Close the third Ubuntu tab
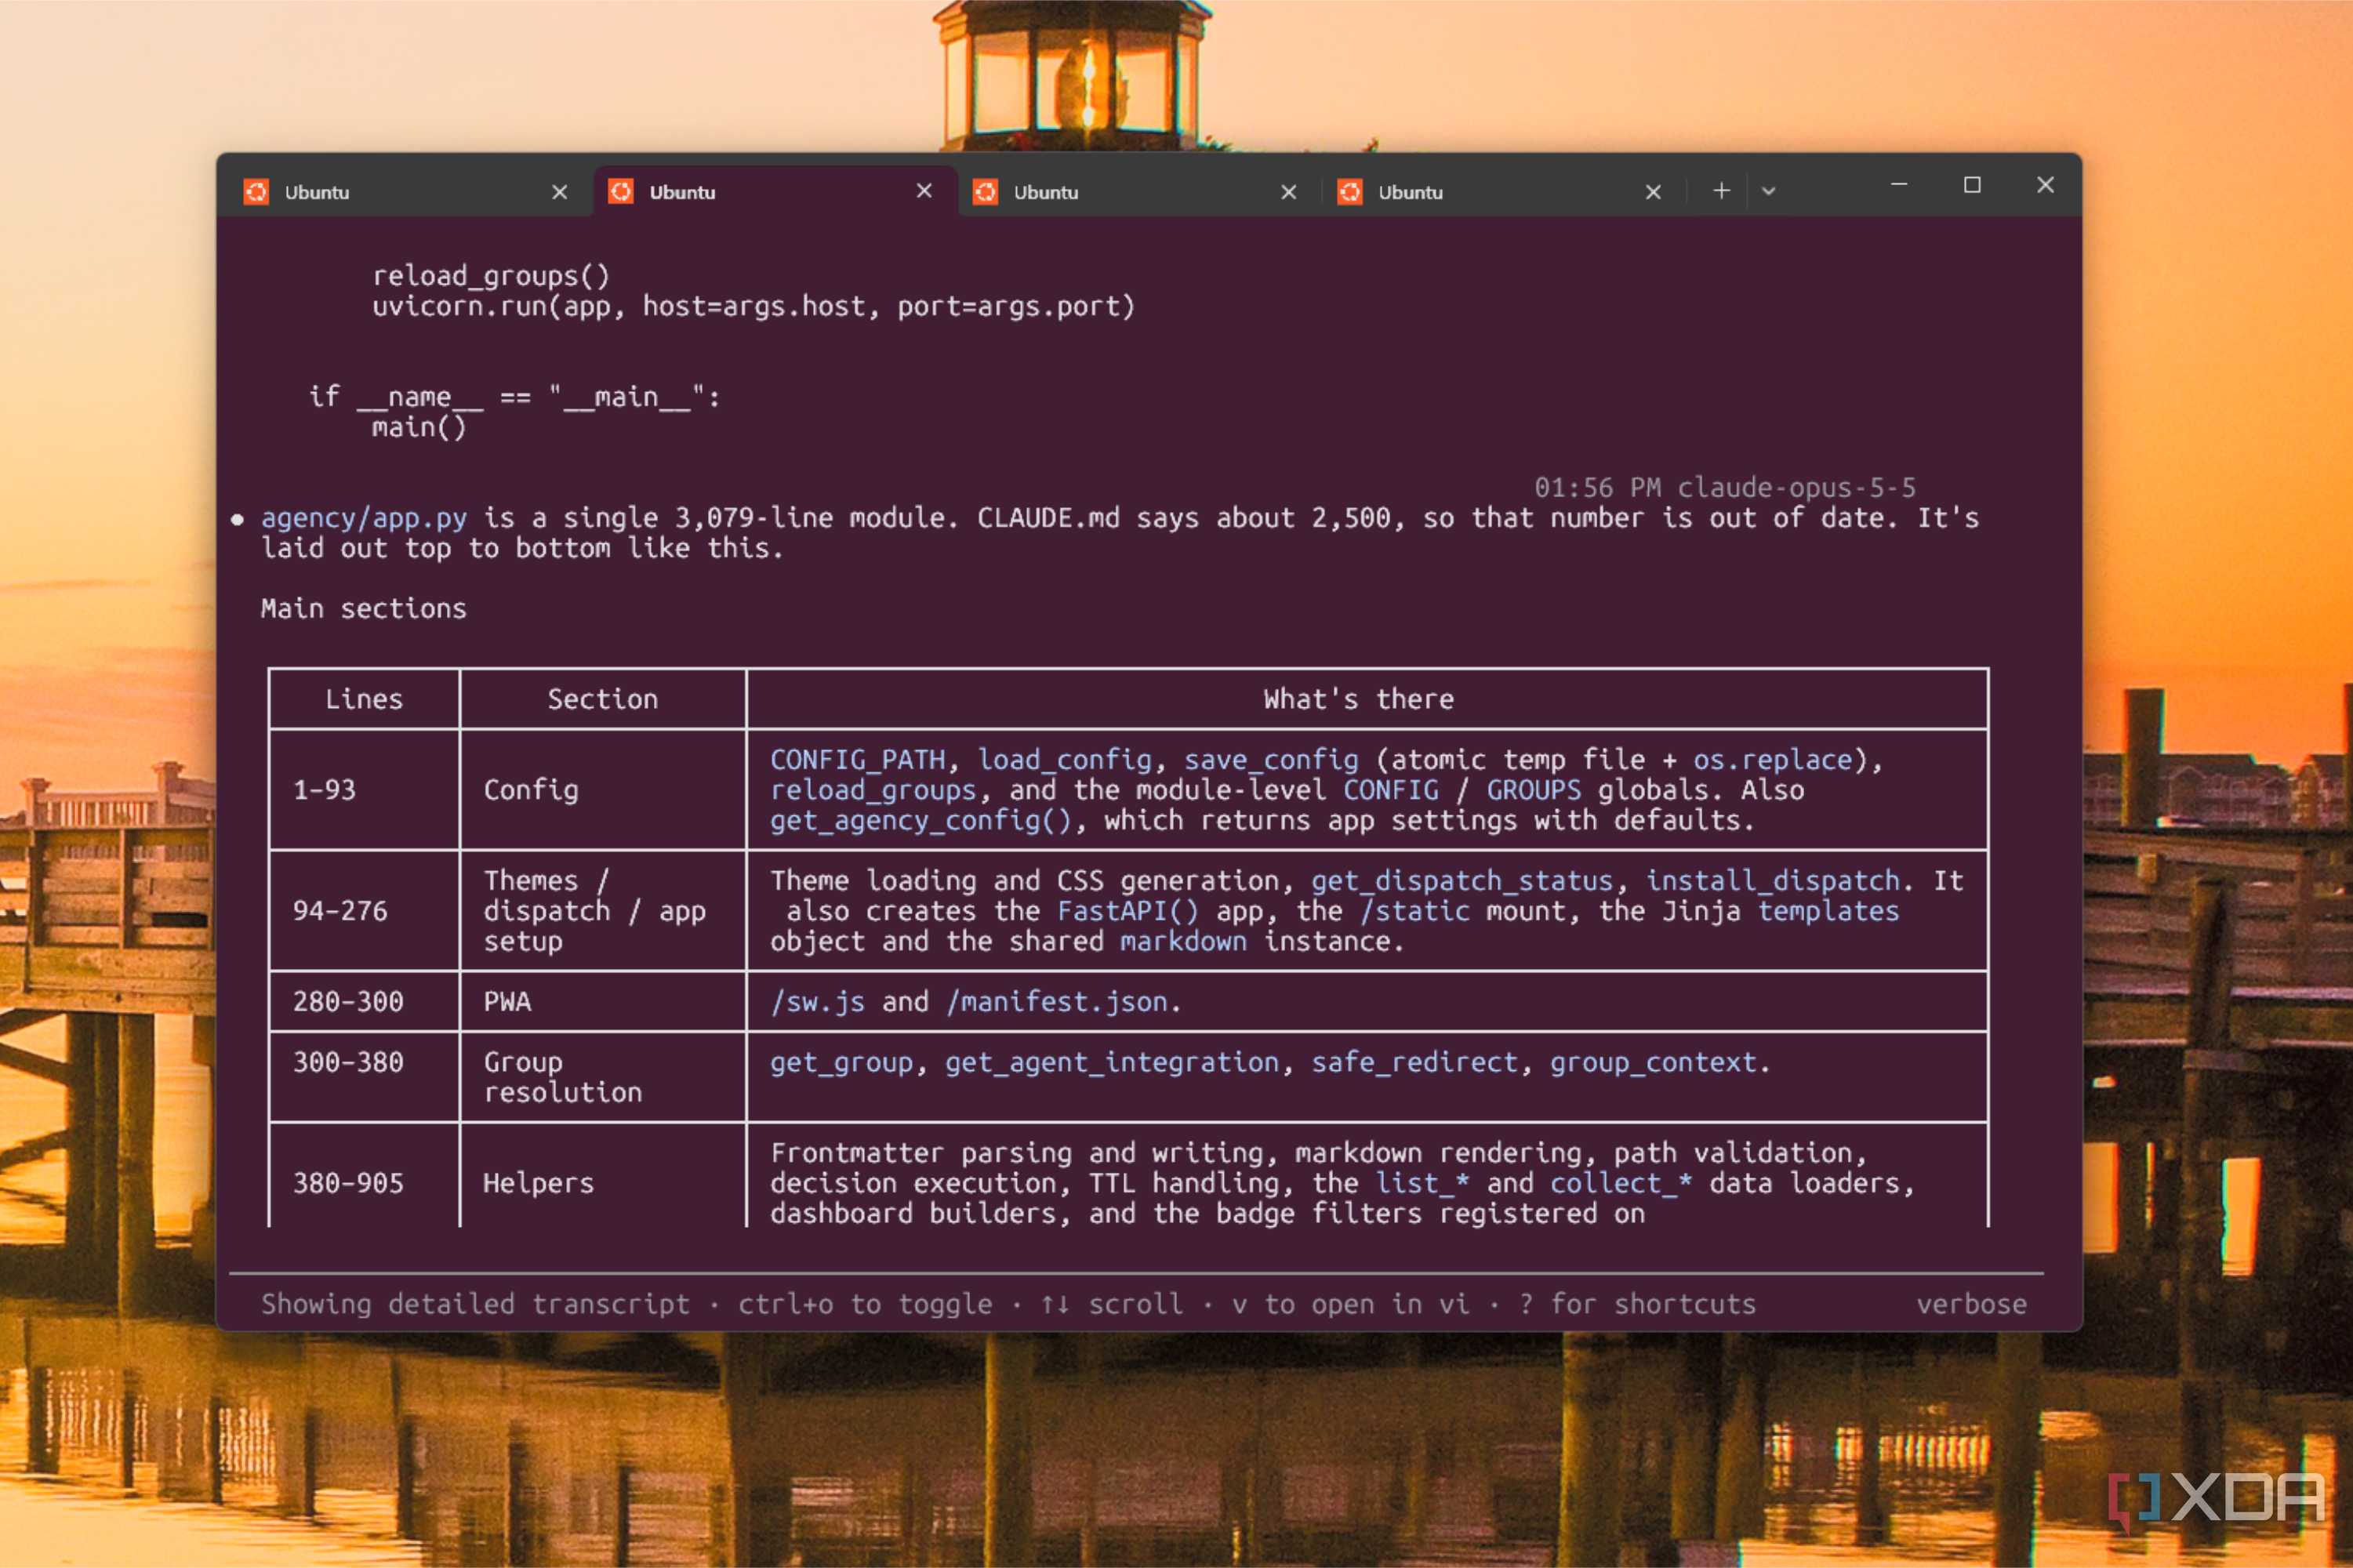 coord(1289,192)
